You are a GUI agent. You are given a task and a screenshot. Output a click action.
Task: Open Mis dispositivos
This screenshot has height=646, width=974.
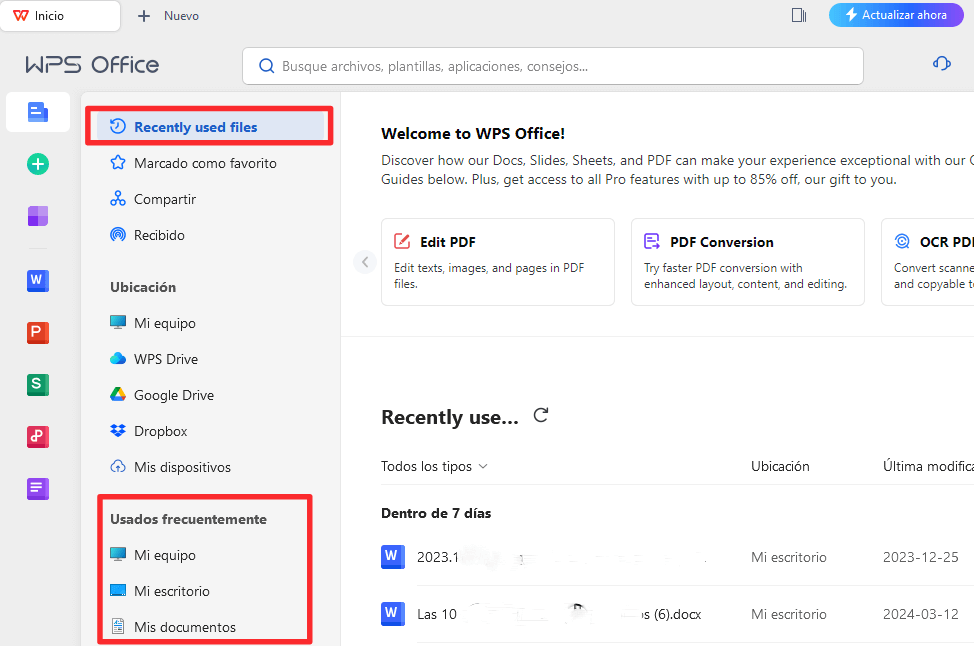coord(170,467)
